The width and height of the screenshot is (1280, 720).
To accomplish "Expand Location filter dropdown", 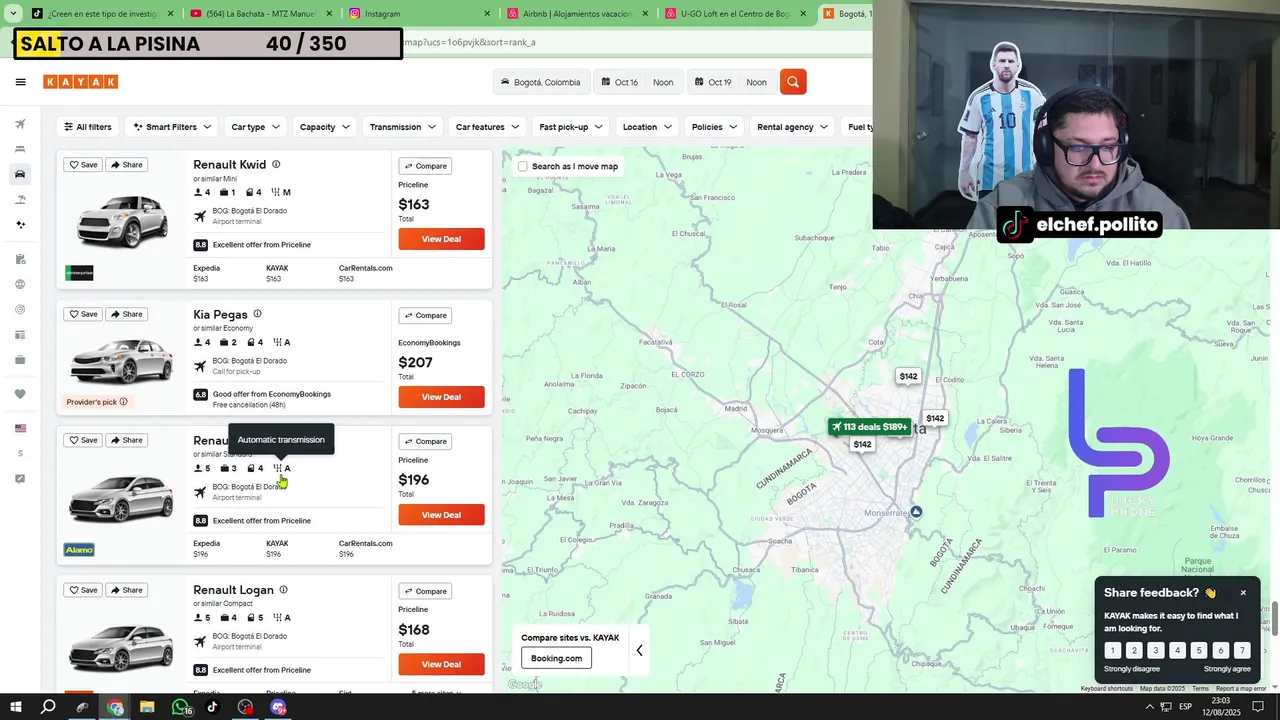I will pyautogui.click(x=646, y=127).
